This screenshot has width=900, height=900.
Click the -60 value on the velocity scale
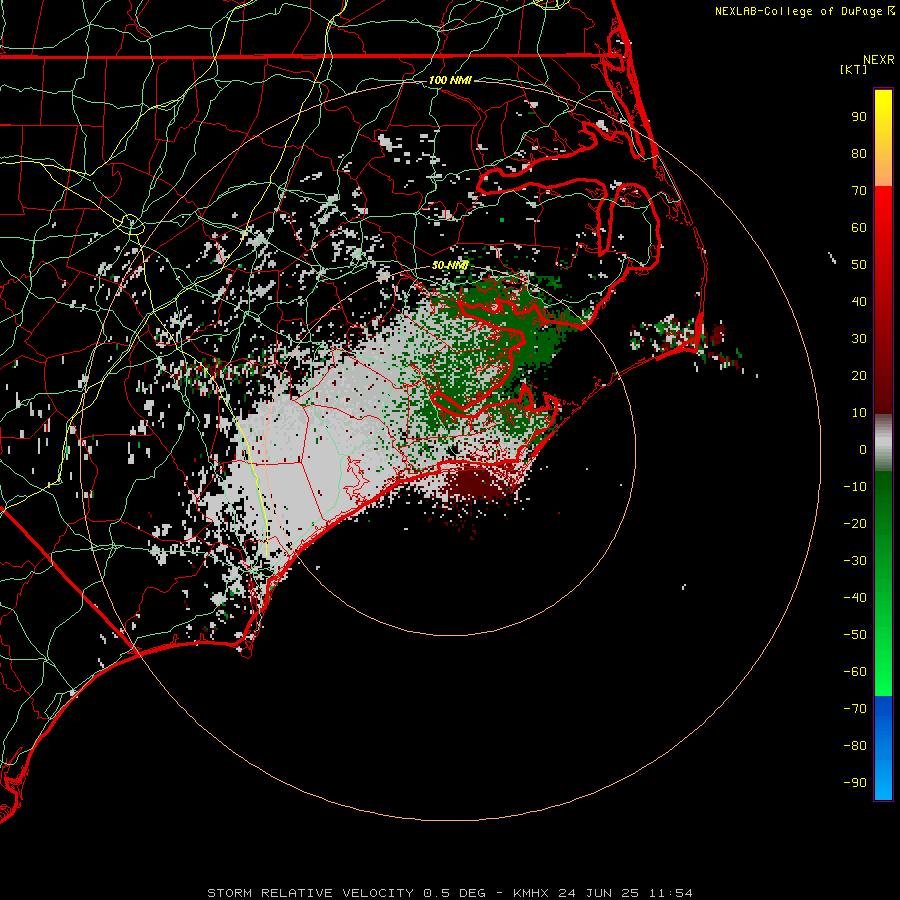click(855, 672)
